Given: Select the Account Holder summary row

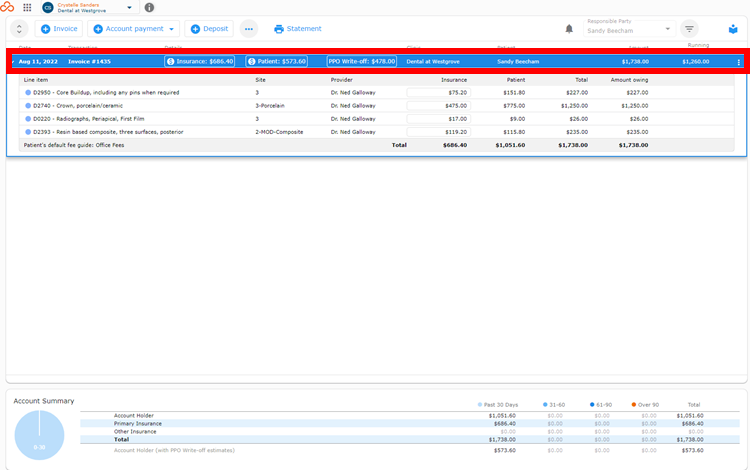Looking at the screenshot, I should pyautogui.click(x=409, y=415).
